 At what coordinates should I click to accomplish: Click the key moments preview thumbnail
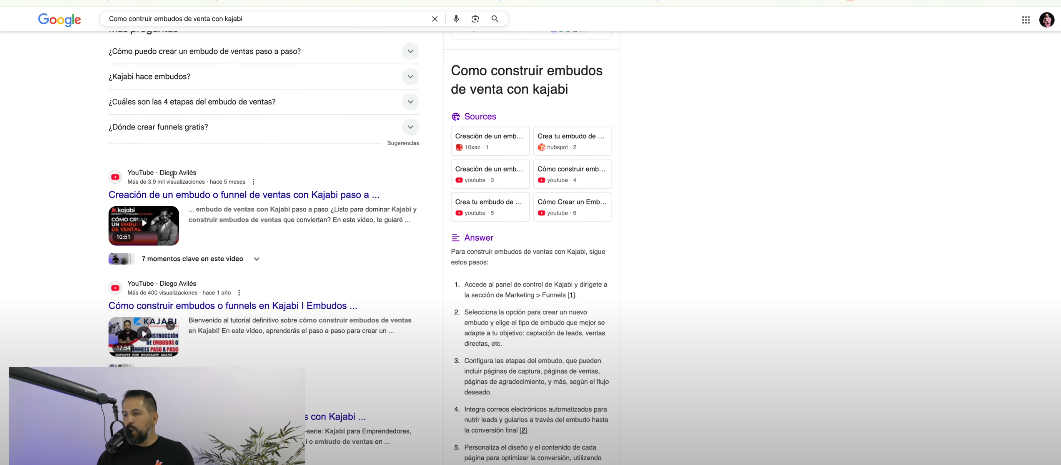pos(120,259)
